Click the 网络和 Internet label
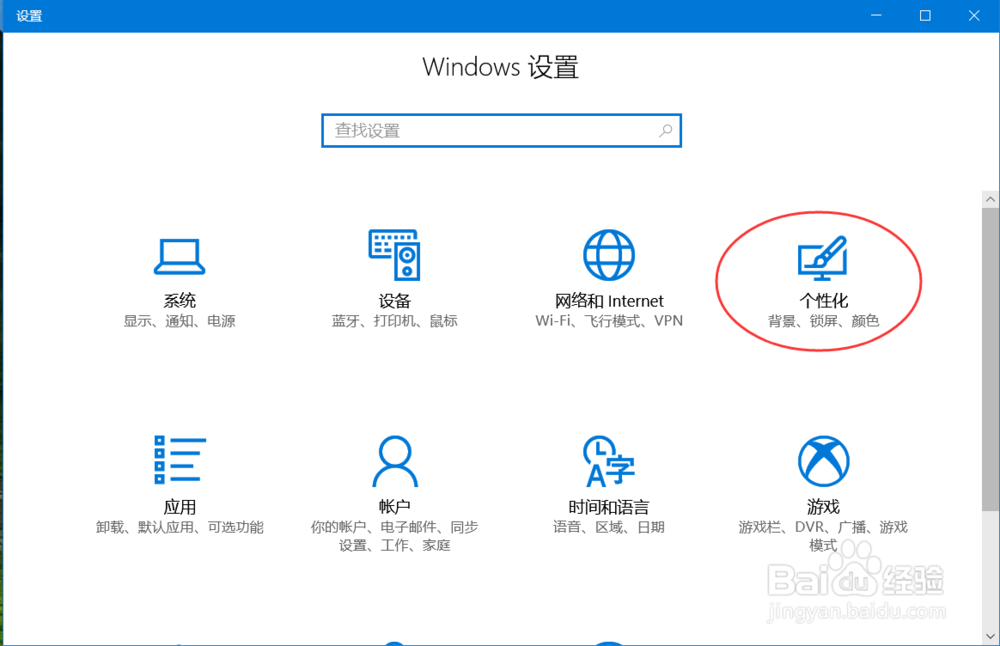Screen dimensions: 1000x646 tap(609, 300)
